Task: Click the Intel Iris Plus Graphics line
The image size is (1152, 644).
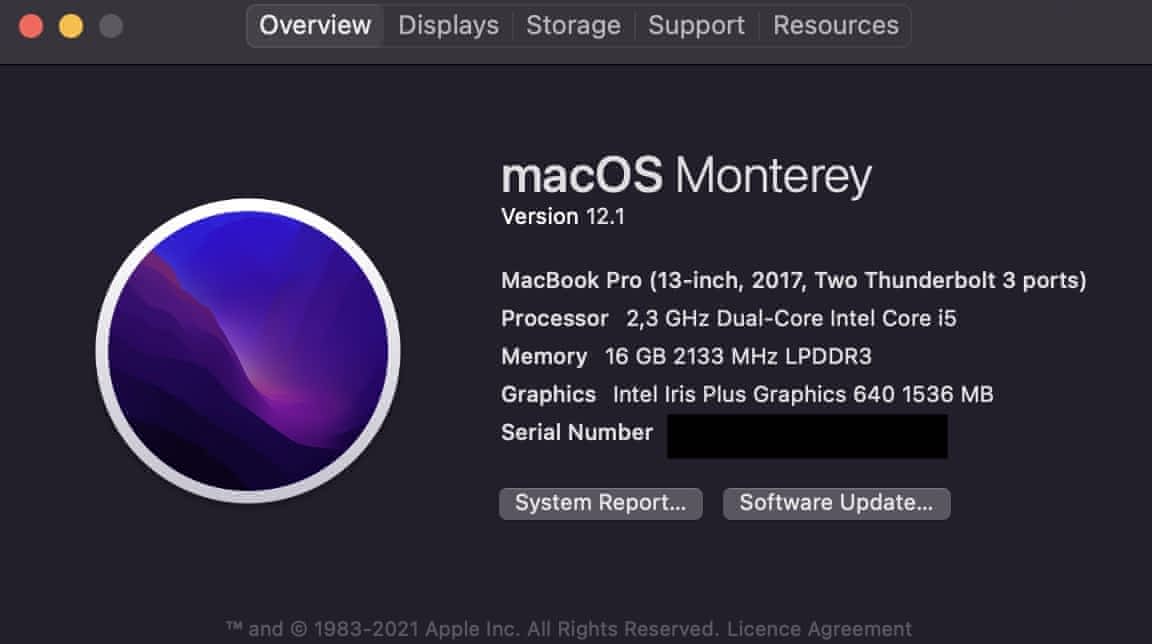Action: [747, 394]
